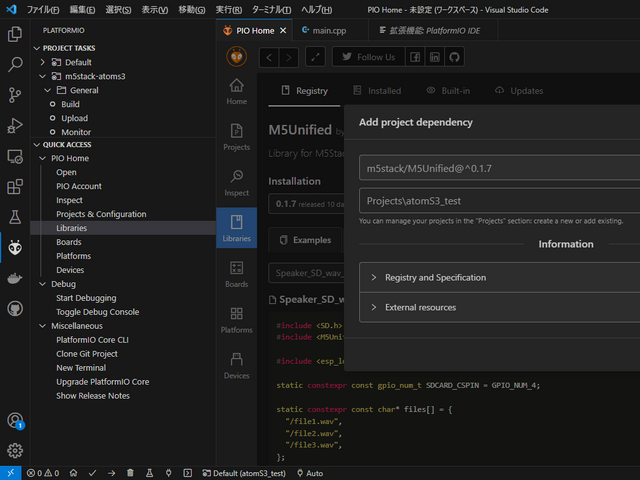Viewport: 640px width, 480px height.
Task: Run the Monitor project task
Action: [76, 132]
